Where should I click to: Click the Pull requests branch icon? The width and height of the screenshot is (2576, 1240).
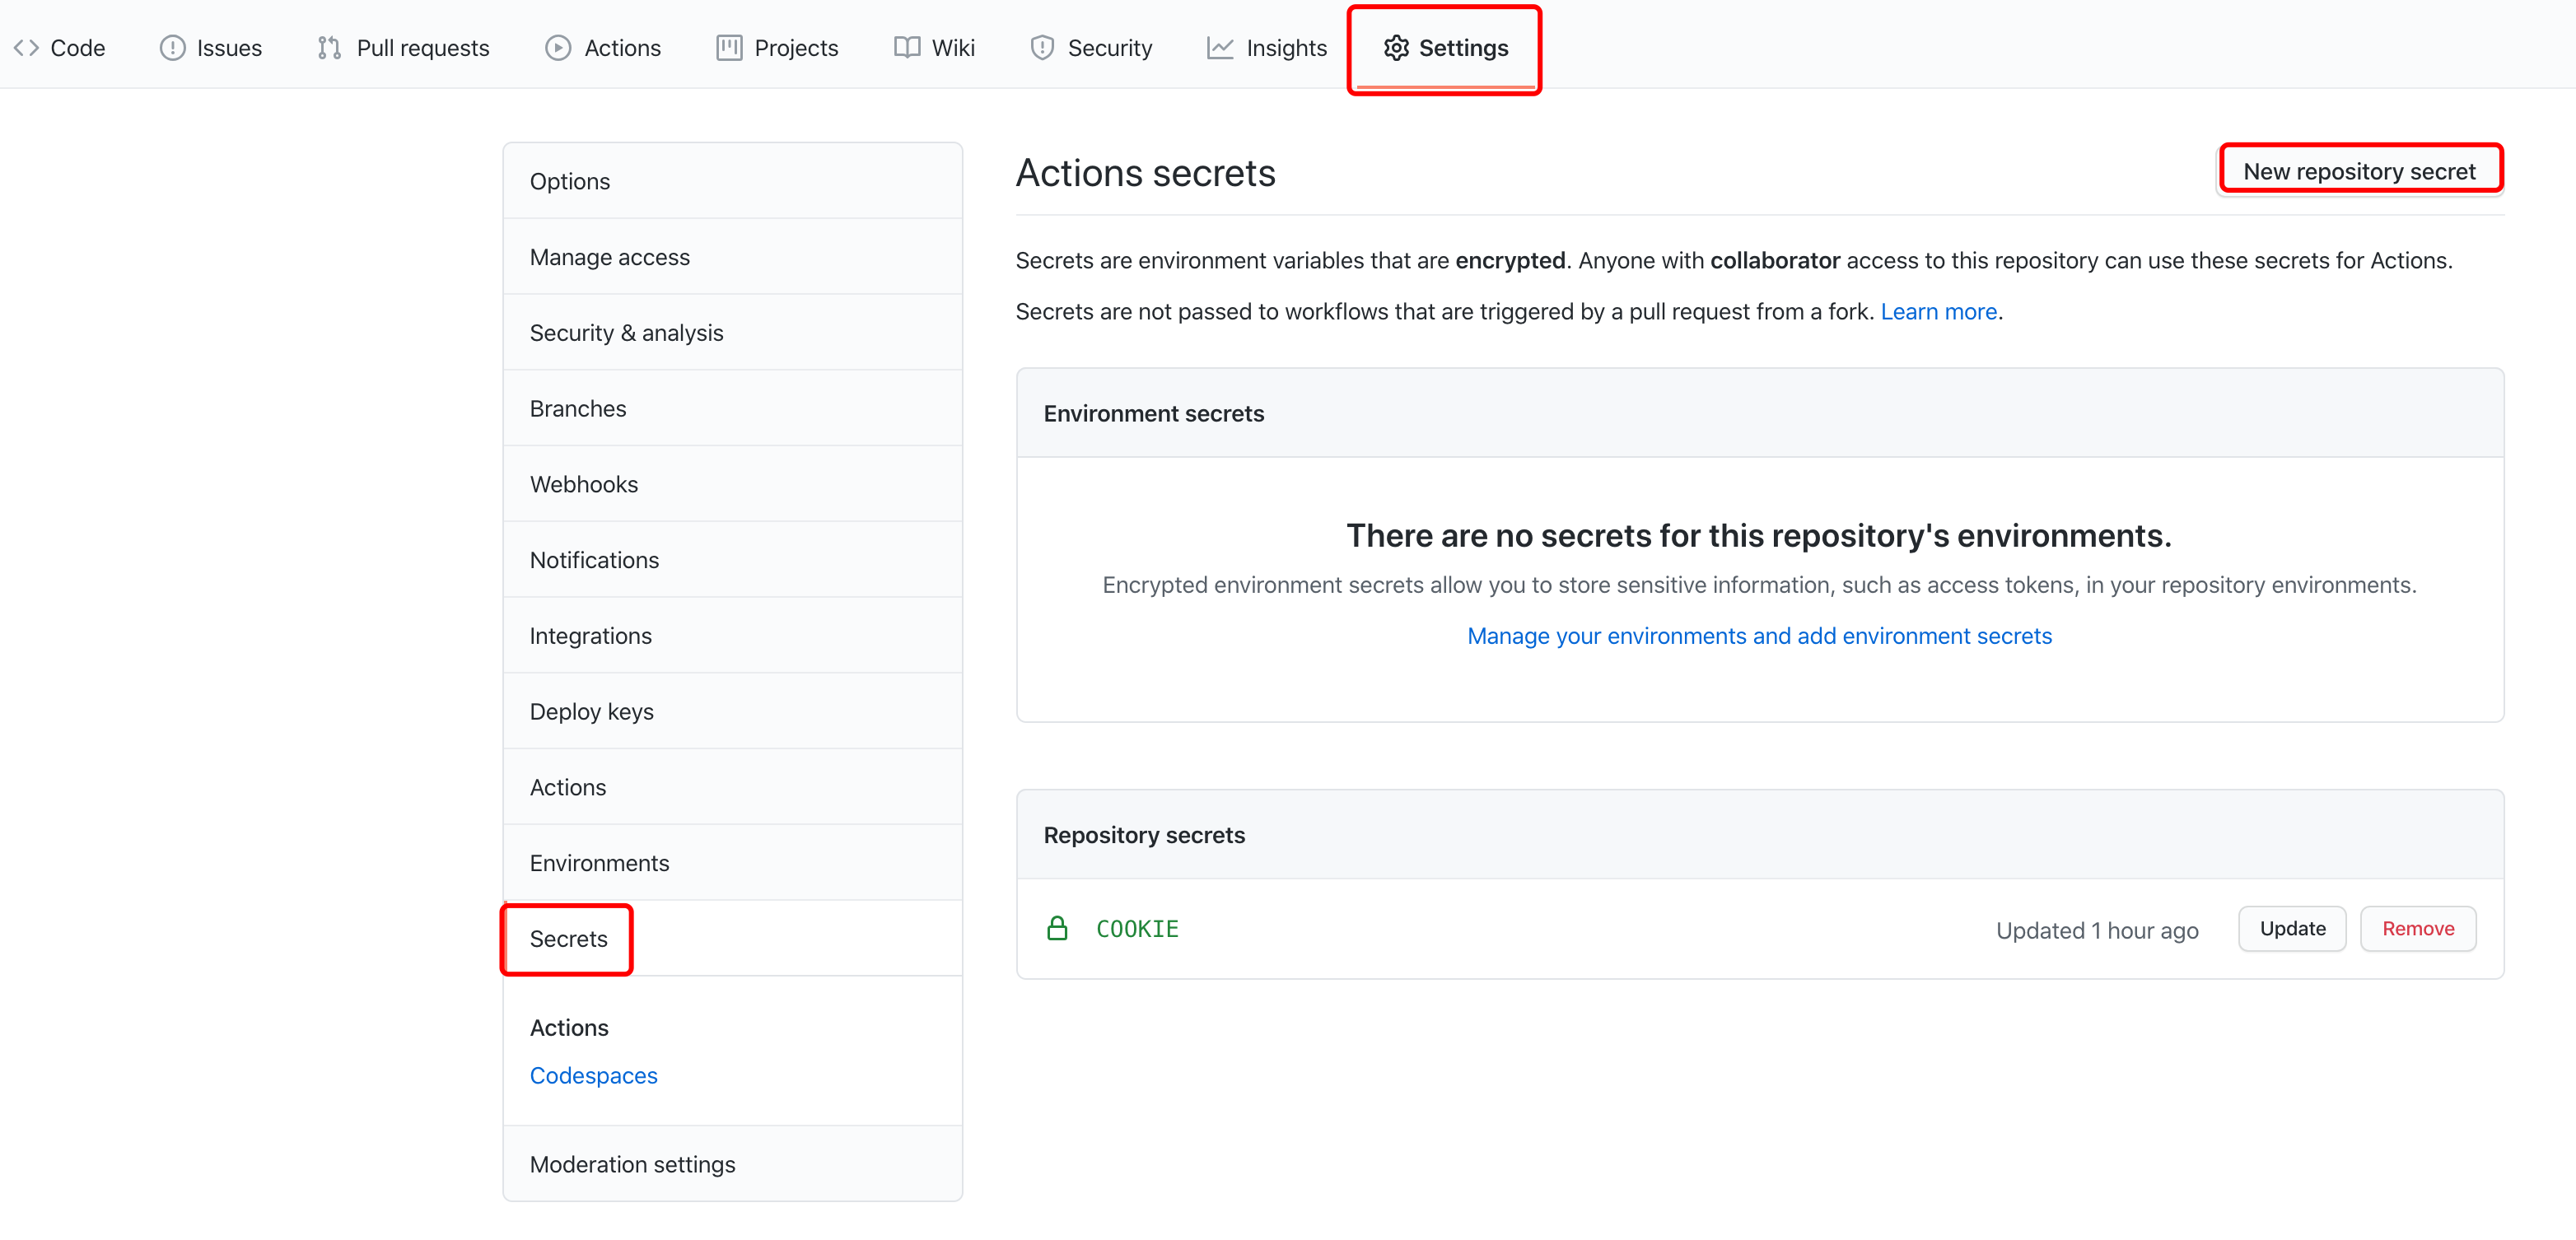pyautogui.click(x=329, y=48)
